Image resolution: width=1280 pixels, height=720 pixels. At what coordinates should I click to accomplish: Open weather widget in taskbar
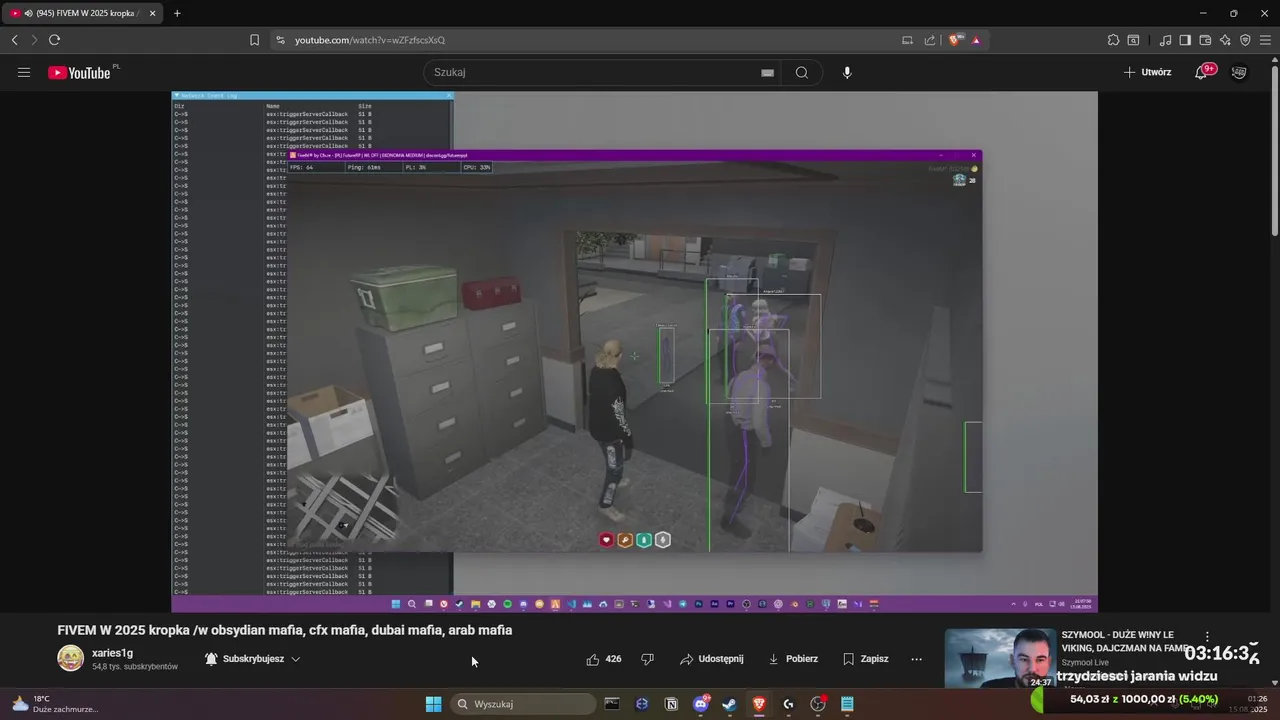(x=55, y=704)
